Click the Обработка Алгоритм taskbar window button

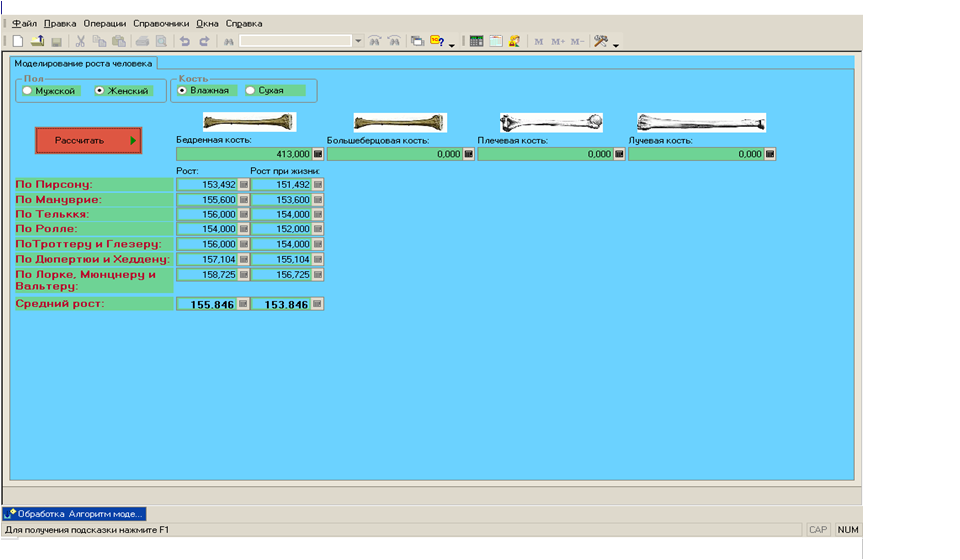point(75,513)
